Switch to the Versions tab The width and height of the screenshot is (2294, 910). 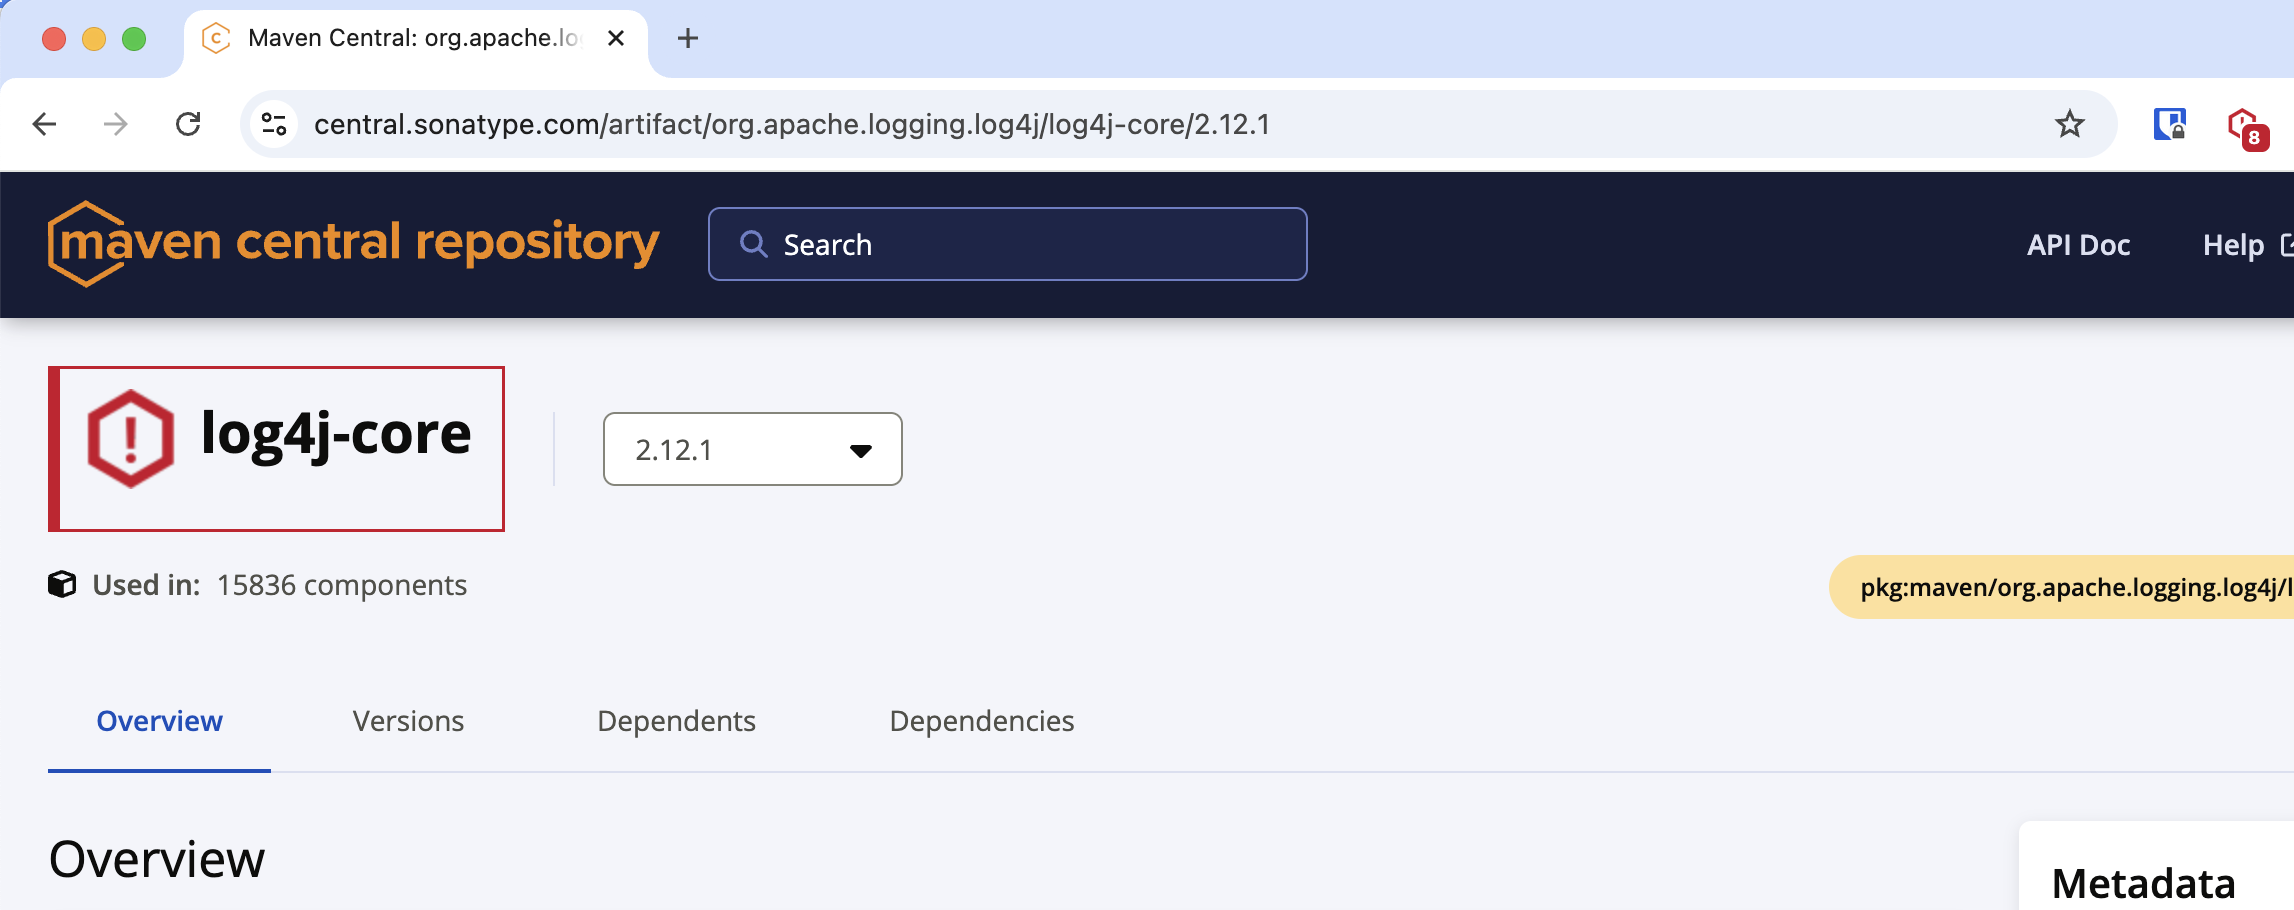point(408,721)
